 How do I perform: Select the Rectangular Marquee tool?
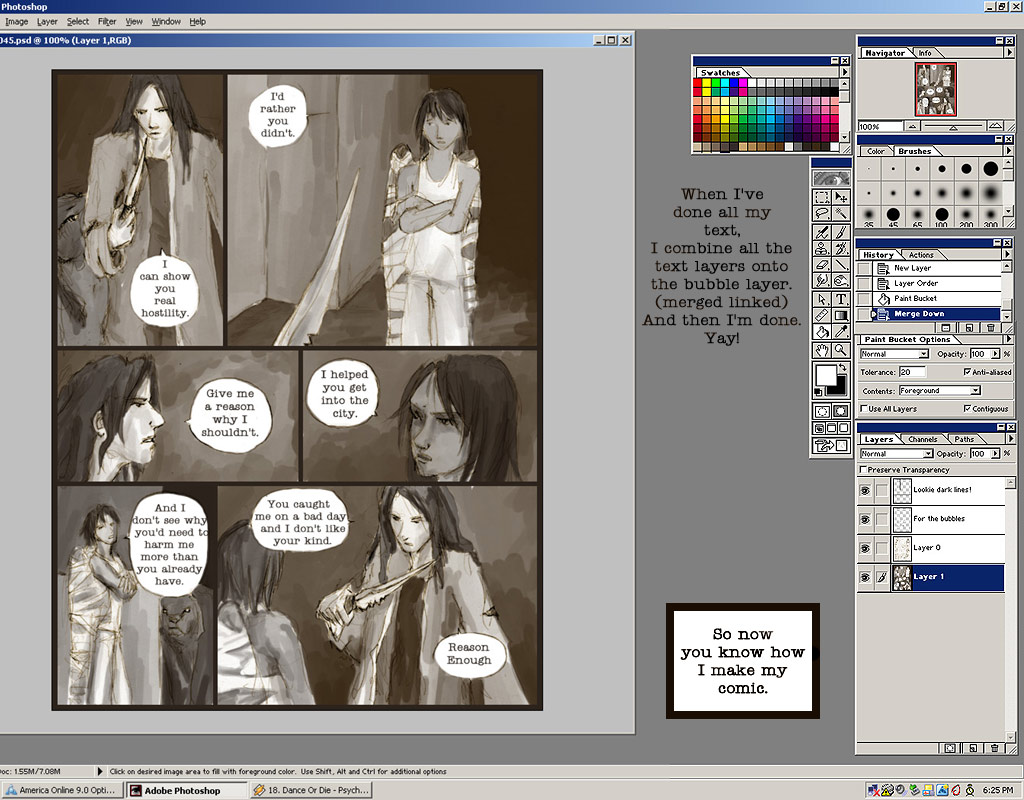click(822, 197)
